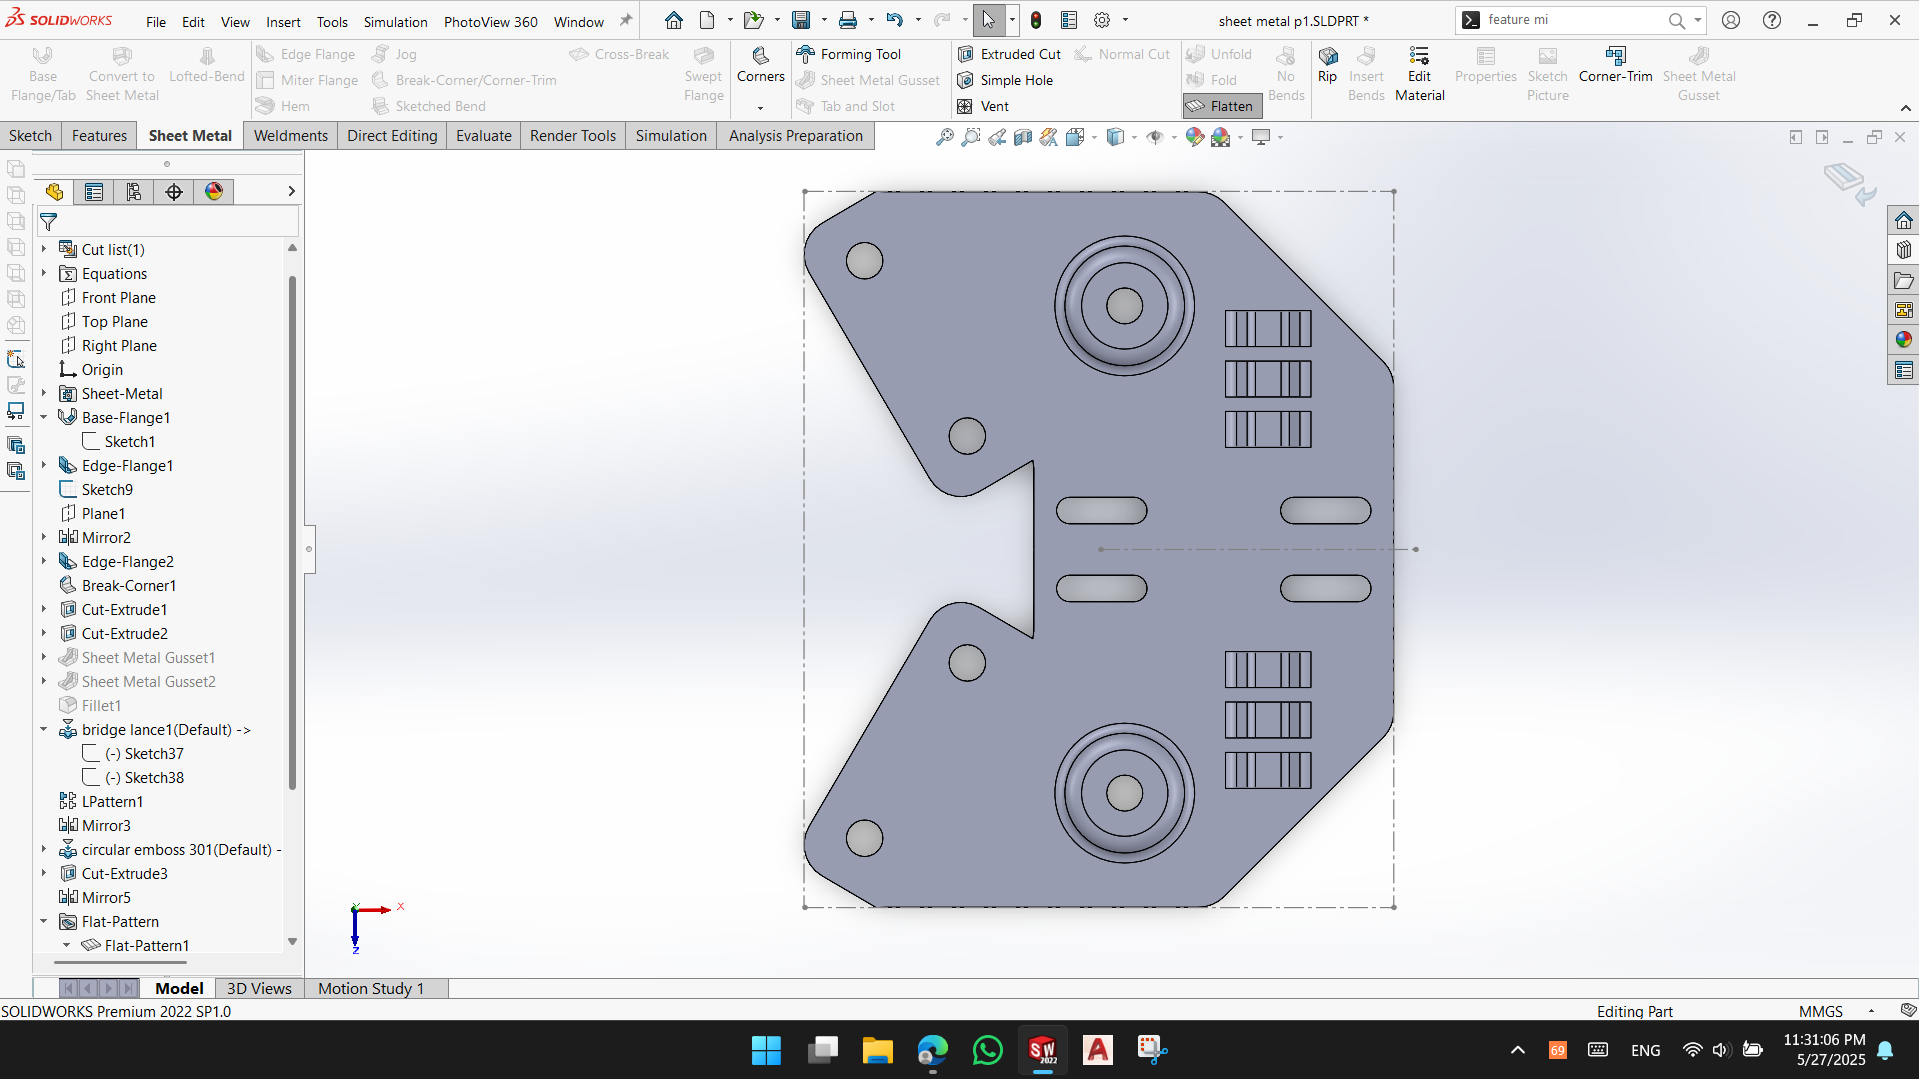Open the Options gear icon

point(1102,20)
